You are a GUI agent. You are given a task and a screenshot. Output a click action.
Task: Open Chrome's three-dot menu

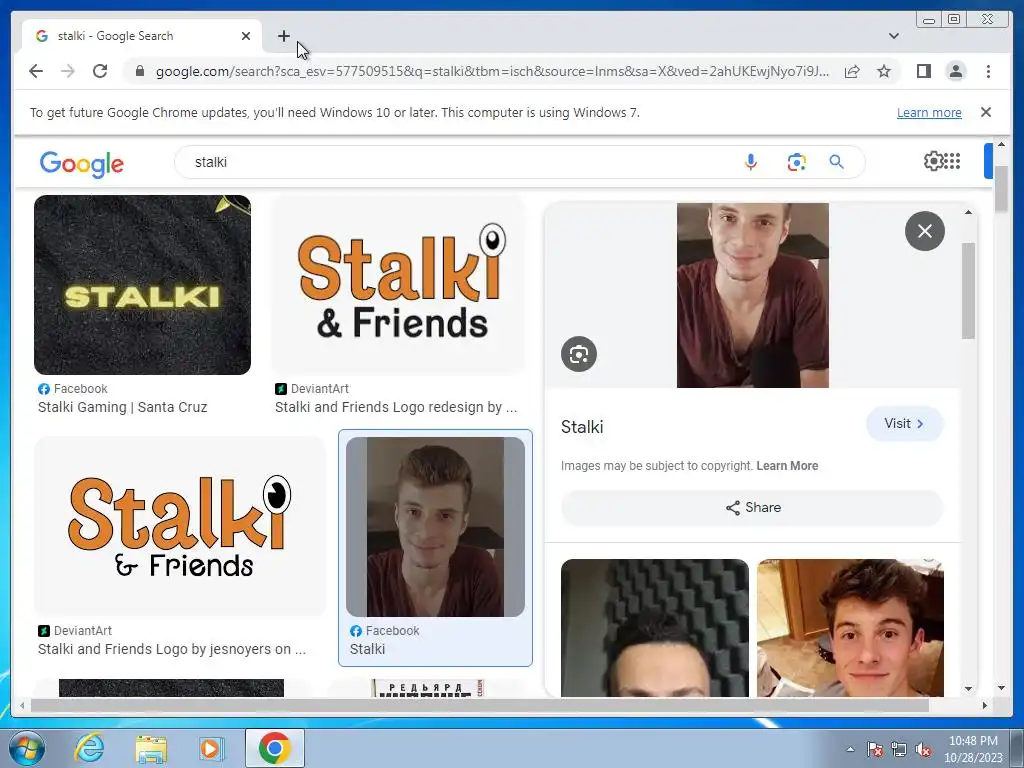[x=988, y=71]
